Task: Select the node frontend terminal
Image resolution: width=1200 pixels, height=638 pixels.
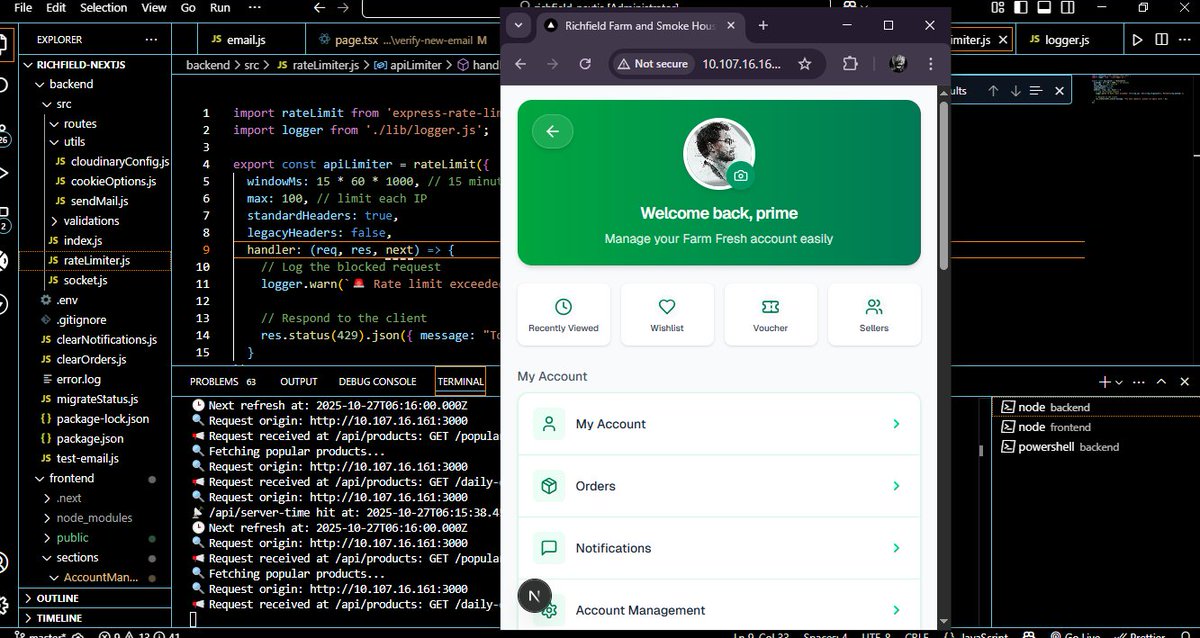Action: tap(1095, 427)
